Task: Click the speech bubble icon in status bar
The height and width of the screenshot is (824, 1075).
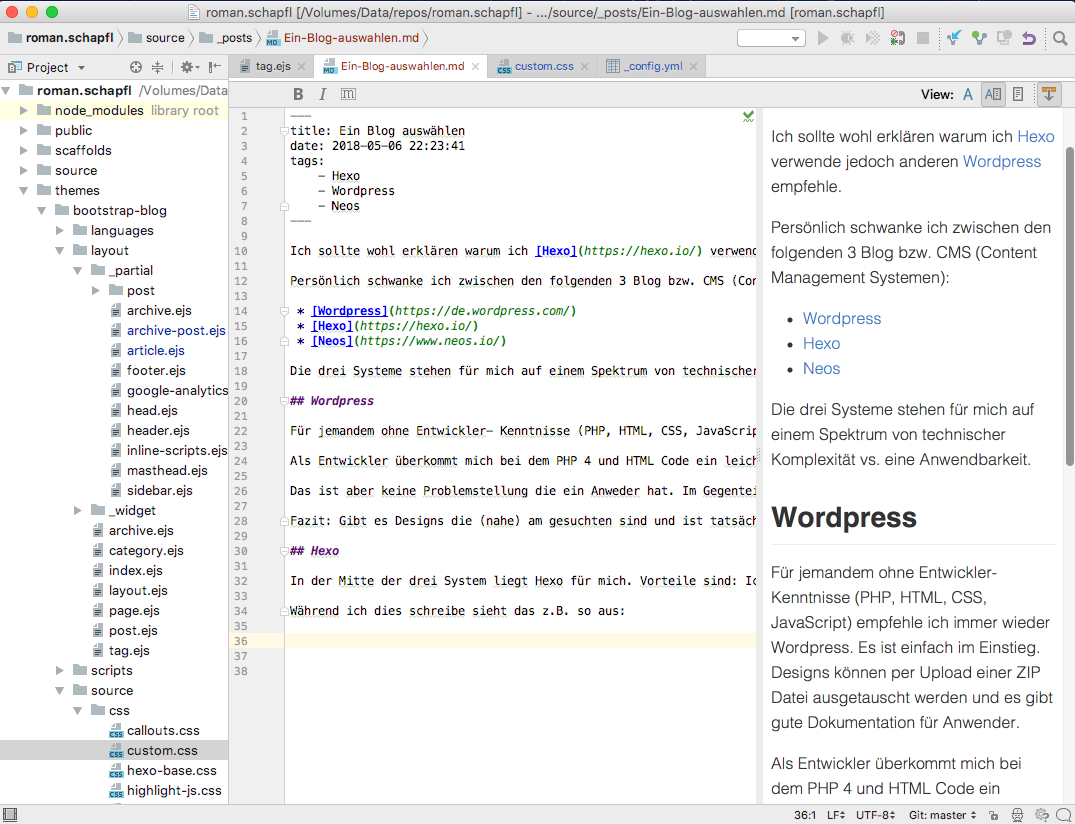Action: click(x=1063, y=815)
